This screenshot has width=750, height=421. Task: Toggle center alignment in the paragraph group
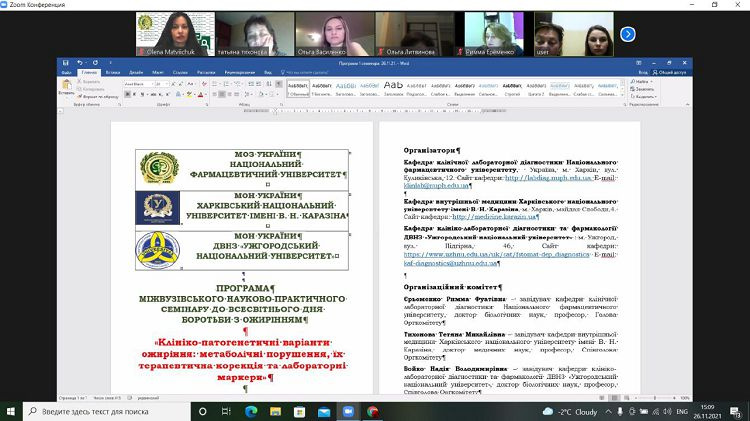click(x=222, y=94)
